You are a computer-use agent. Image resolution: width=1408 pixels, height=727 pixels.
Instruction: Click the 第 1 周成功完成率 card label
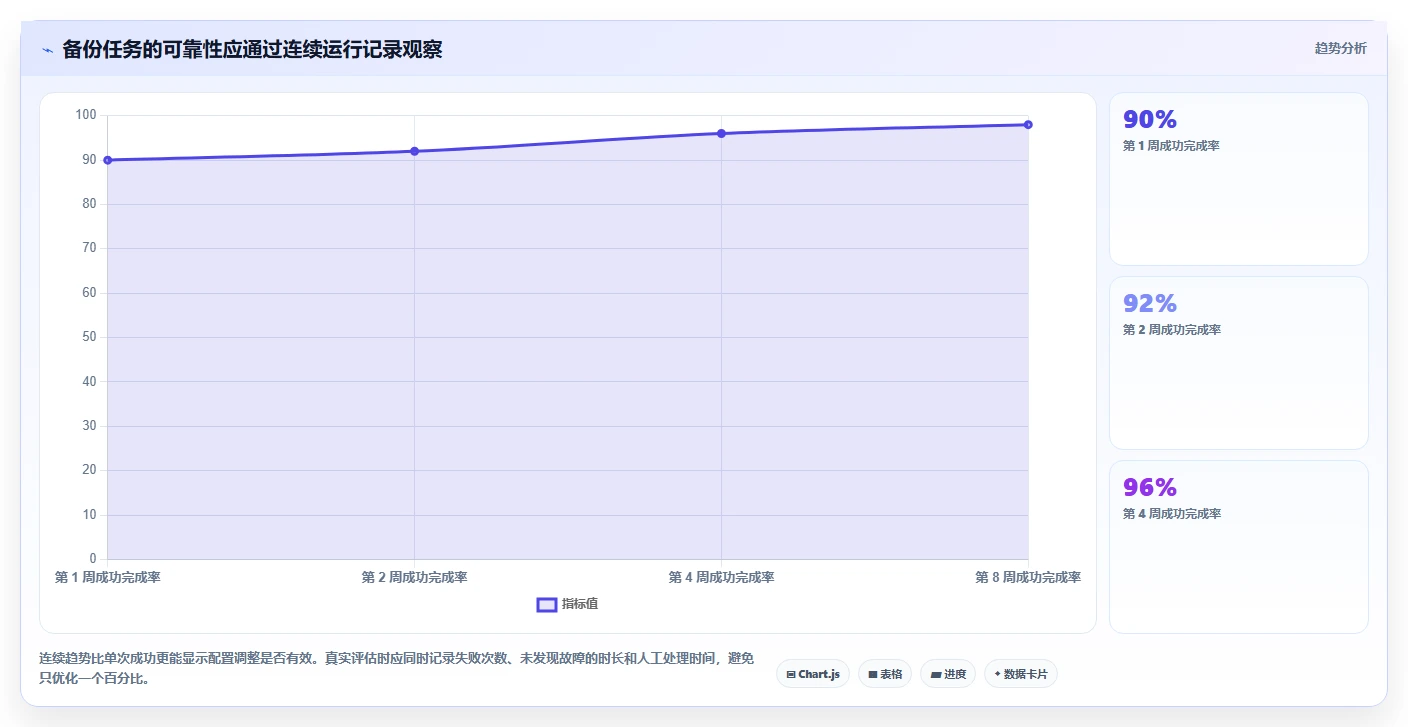click(1171, 146)
